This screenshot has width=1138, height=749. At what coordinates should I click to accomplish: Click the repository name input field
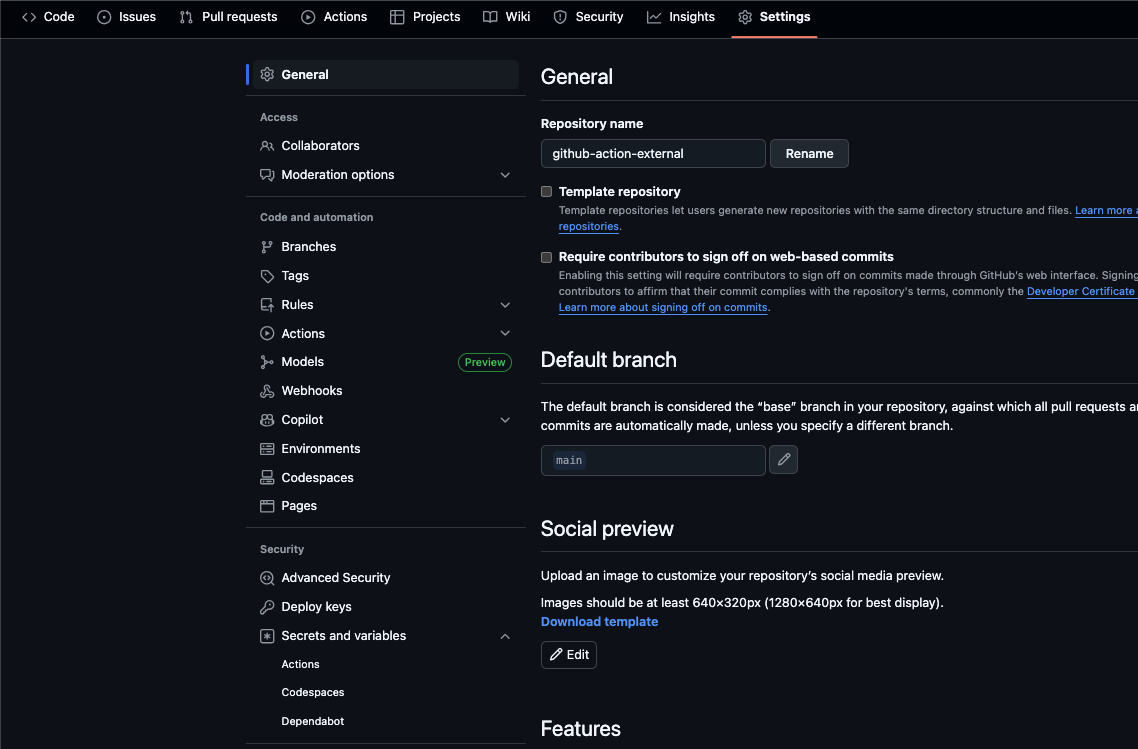click(x=652, y=153)
